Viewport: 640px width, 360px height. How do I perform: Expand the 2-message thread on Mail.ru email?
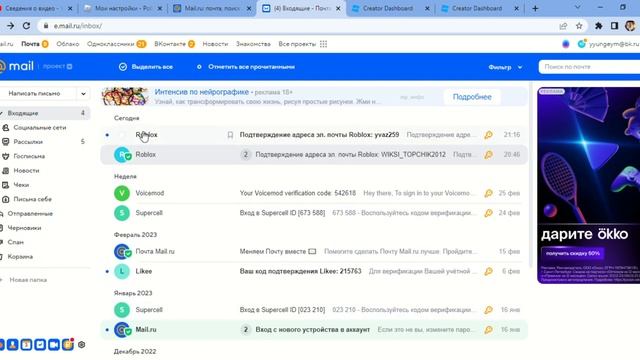click(245, 330)
